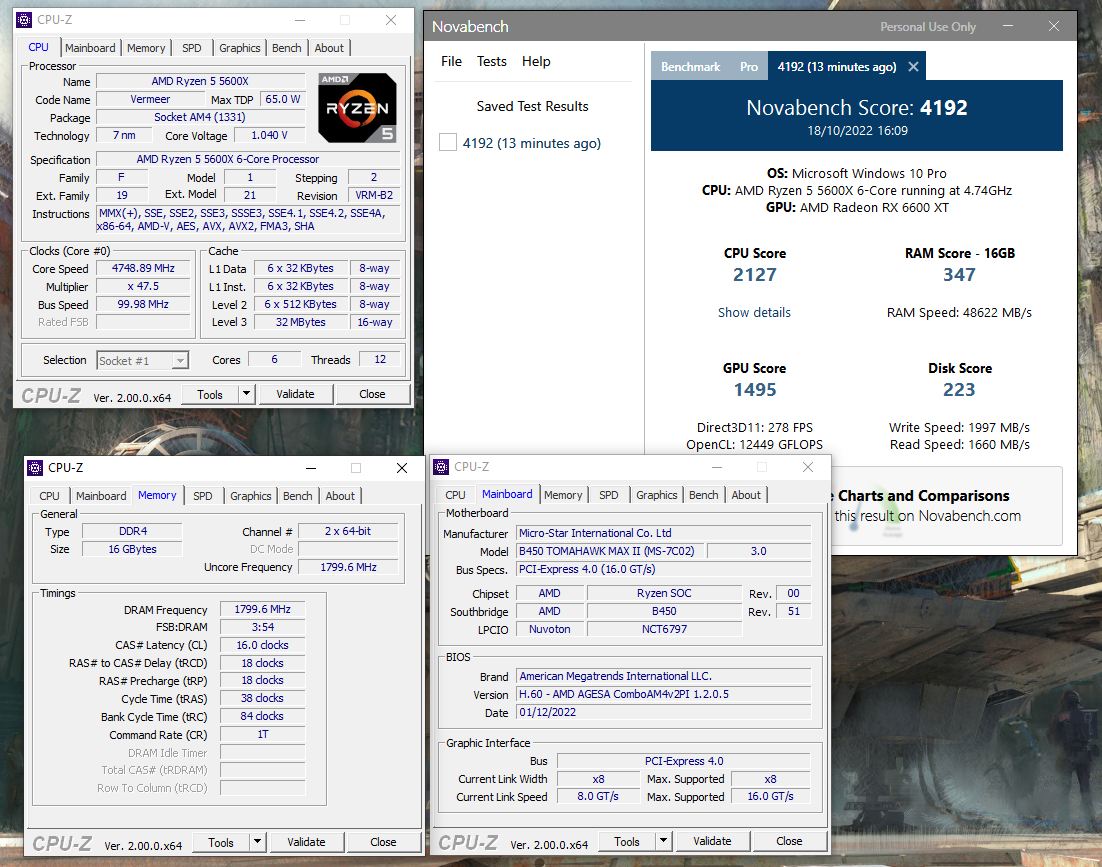Image resolution: width=1102 pixels, height=867 pixels.
Task: Click CPU-Z app icon in top window title bar
Action: click(x=24, y=20)
